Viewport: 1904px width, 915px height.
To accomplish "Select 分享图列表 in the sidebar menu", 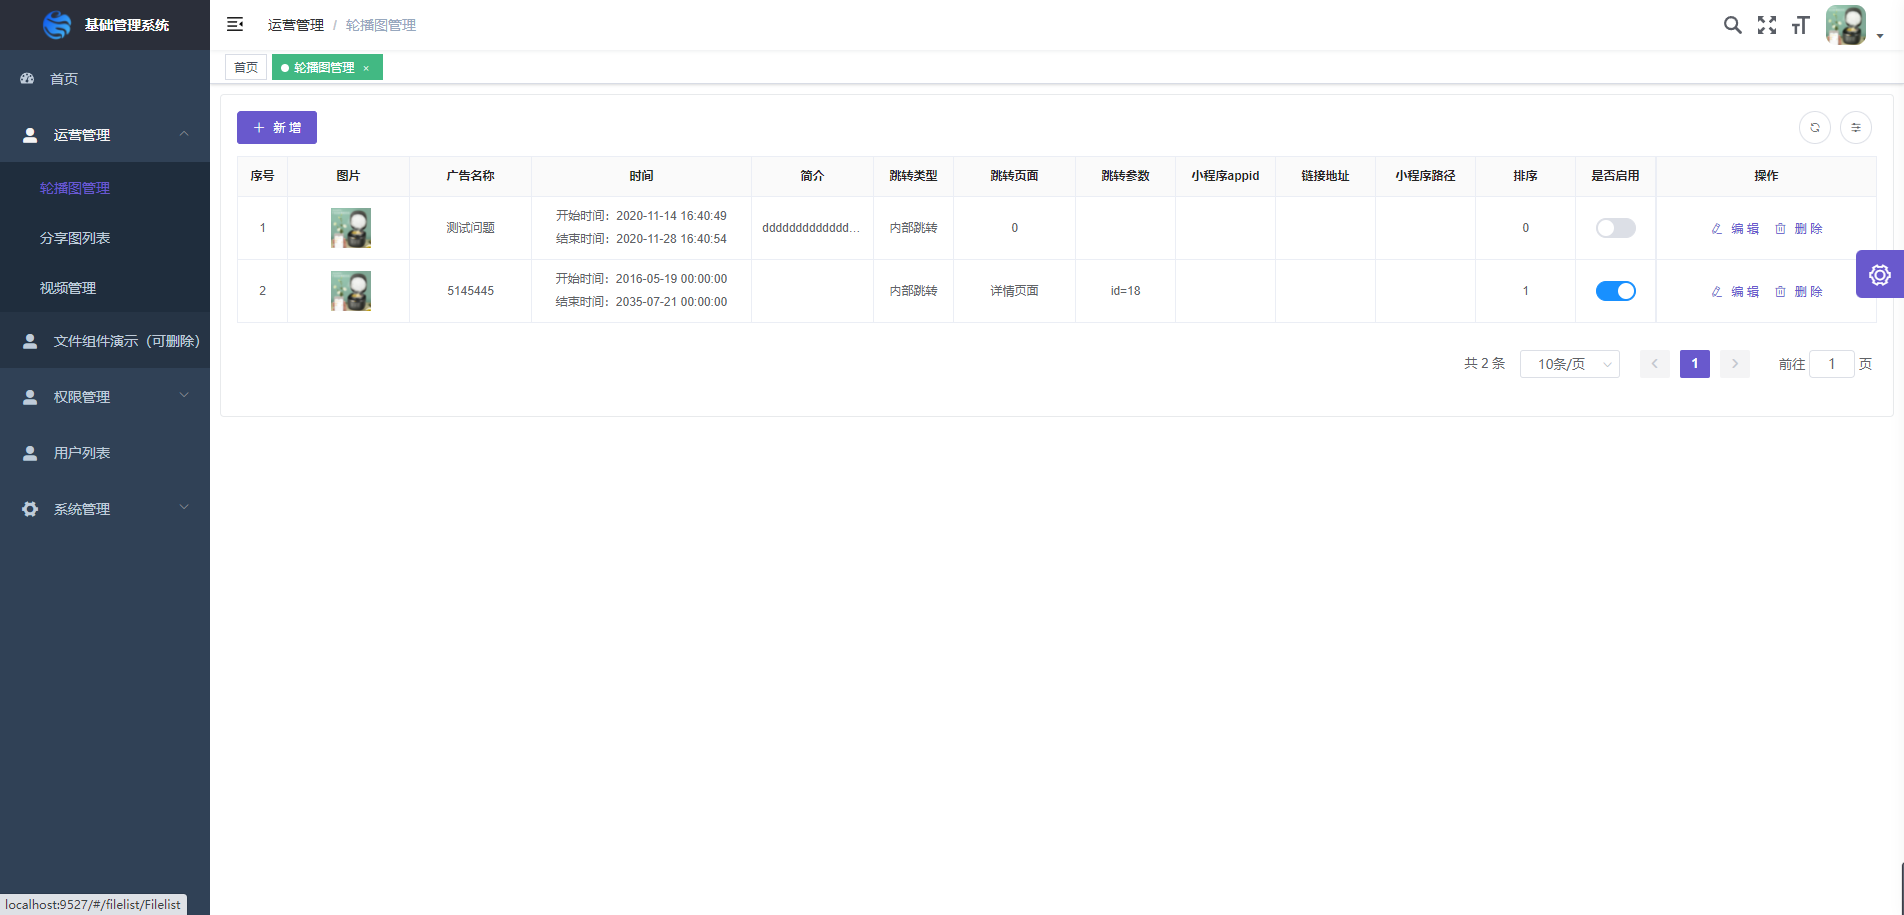I will coord(74,238).
